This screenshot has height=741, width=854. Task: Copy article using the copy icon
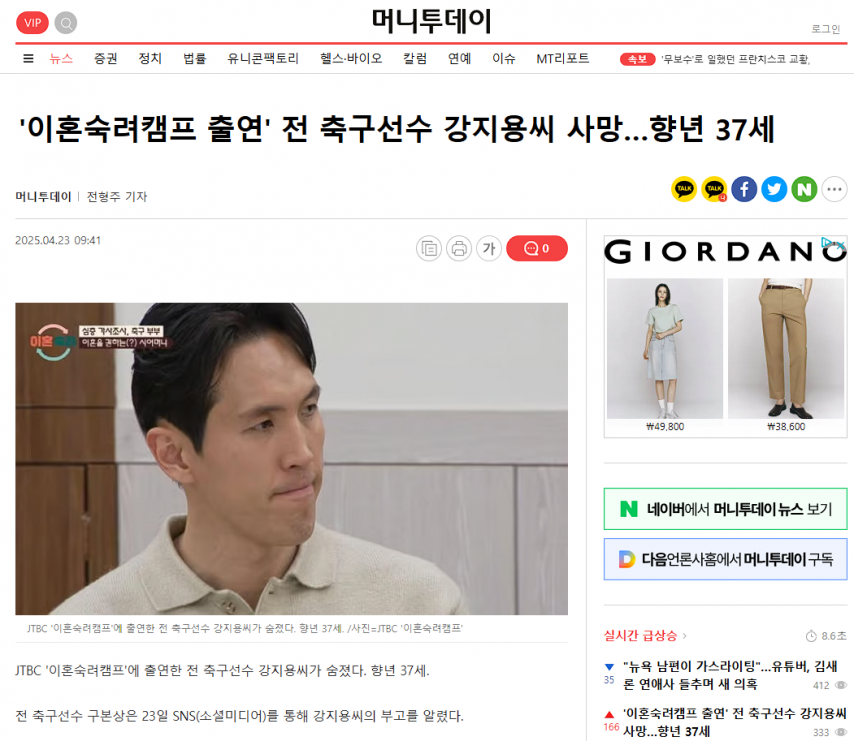pyautogui.click(x=429, y=249)
